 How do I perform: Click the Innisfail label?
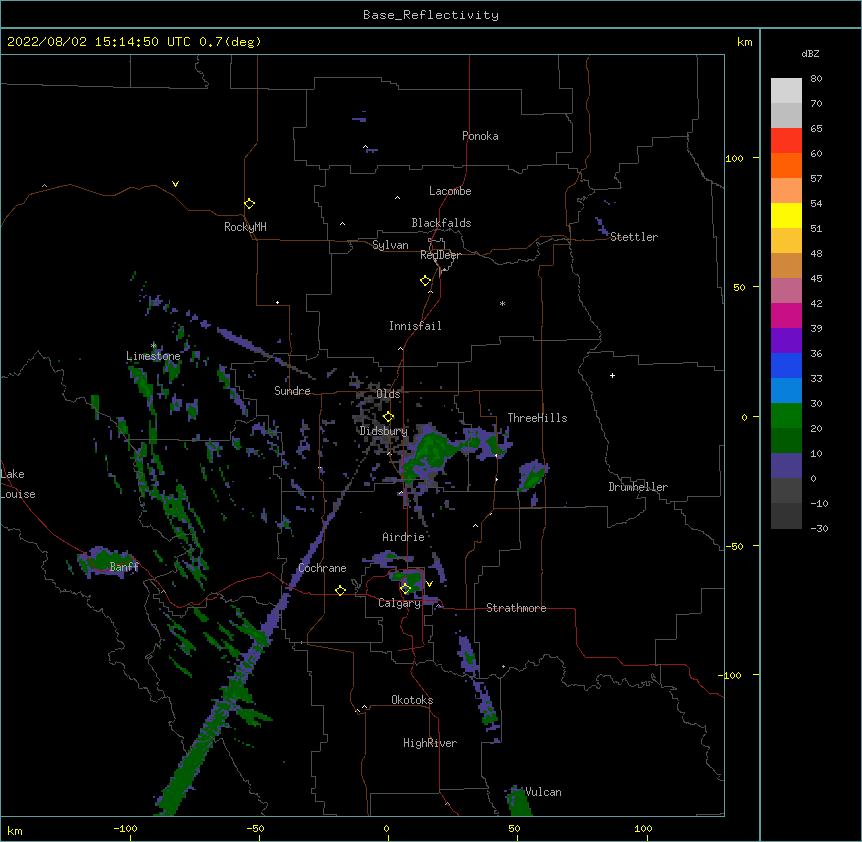pos(415,326)
